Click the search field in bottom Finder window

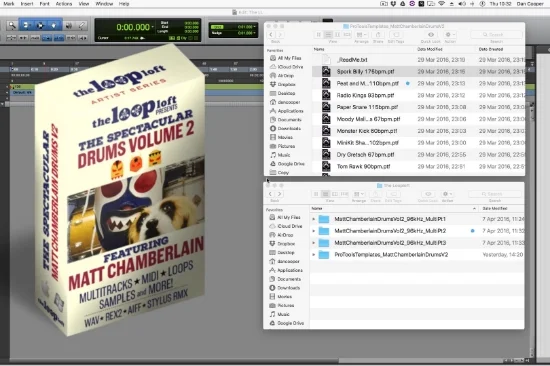point(495,194)
